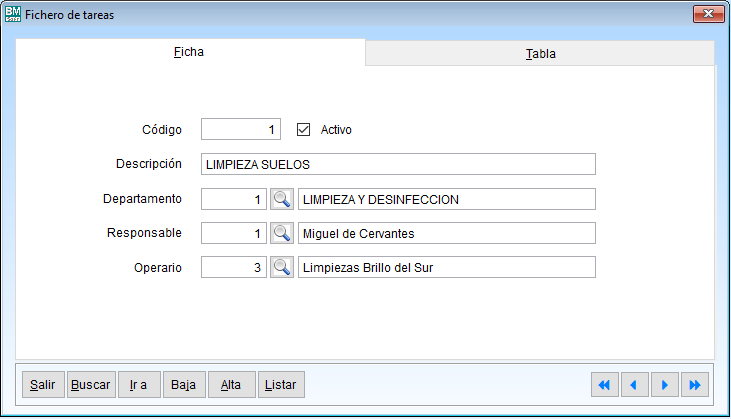Open Operario lookup magnifier icon

click(x=282, y=267)
